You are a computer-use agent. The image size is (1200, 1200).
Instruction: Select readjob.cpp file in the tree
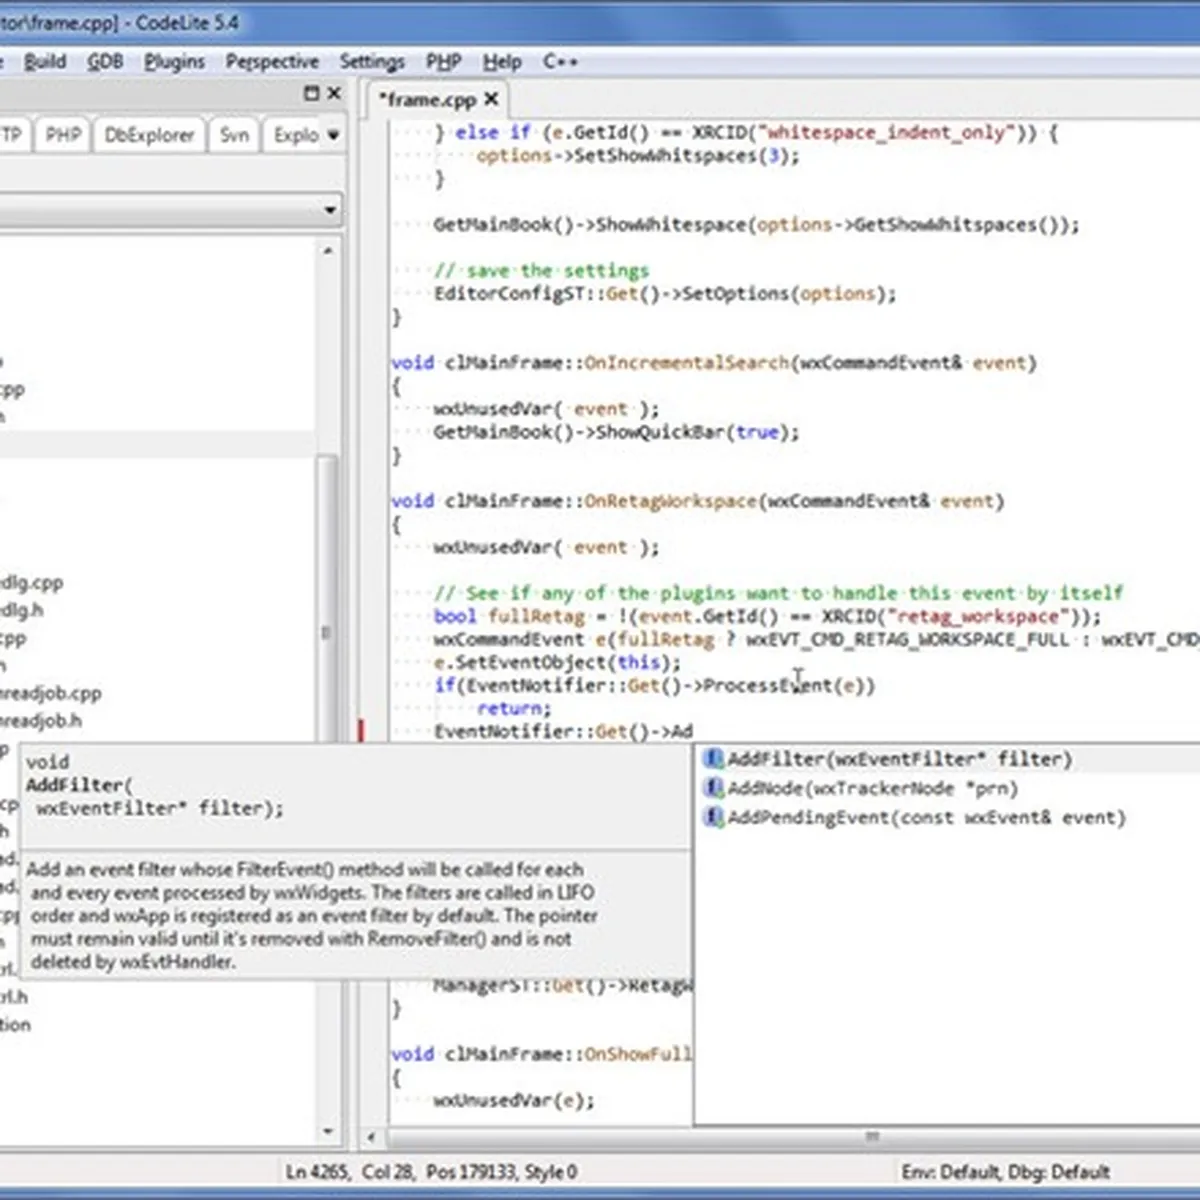(x=50, y=693)
